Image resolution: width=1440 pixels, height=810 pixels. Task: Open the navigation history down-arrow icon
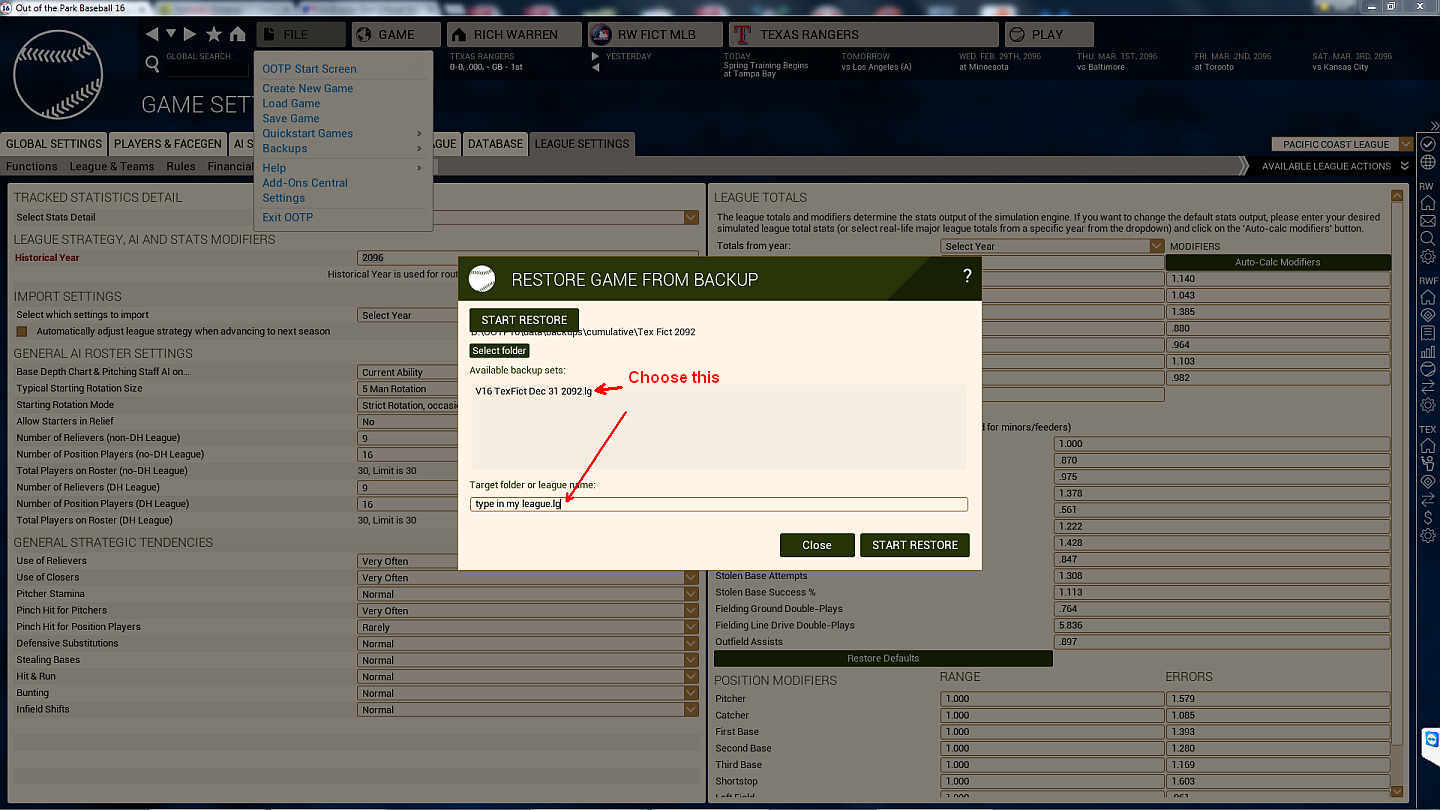171,34
